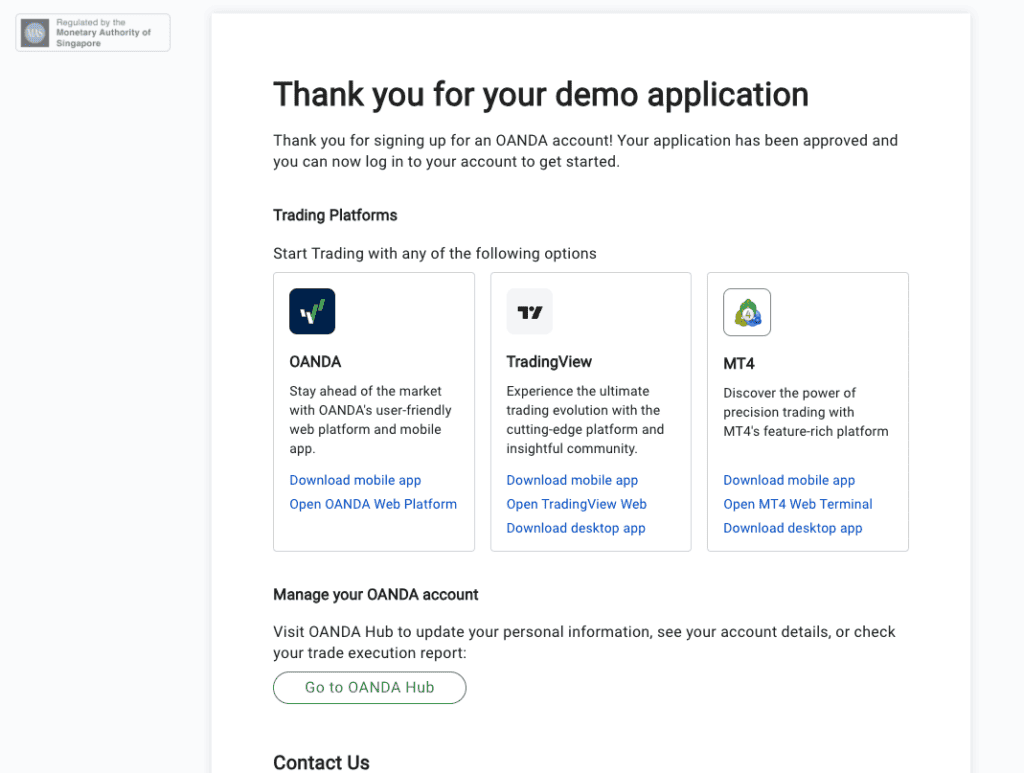Download the MT4 mobile app
Image resolution: width=1024 pixels, height=773 pixels.
tap(789, 481)
